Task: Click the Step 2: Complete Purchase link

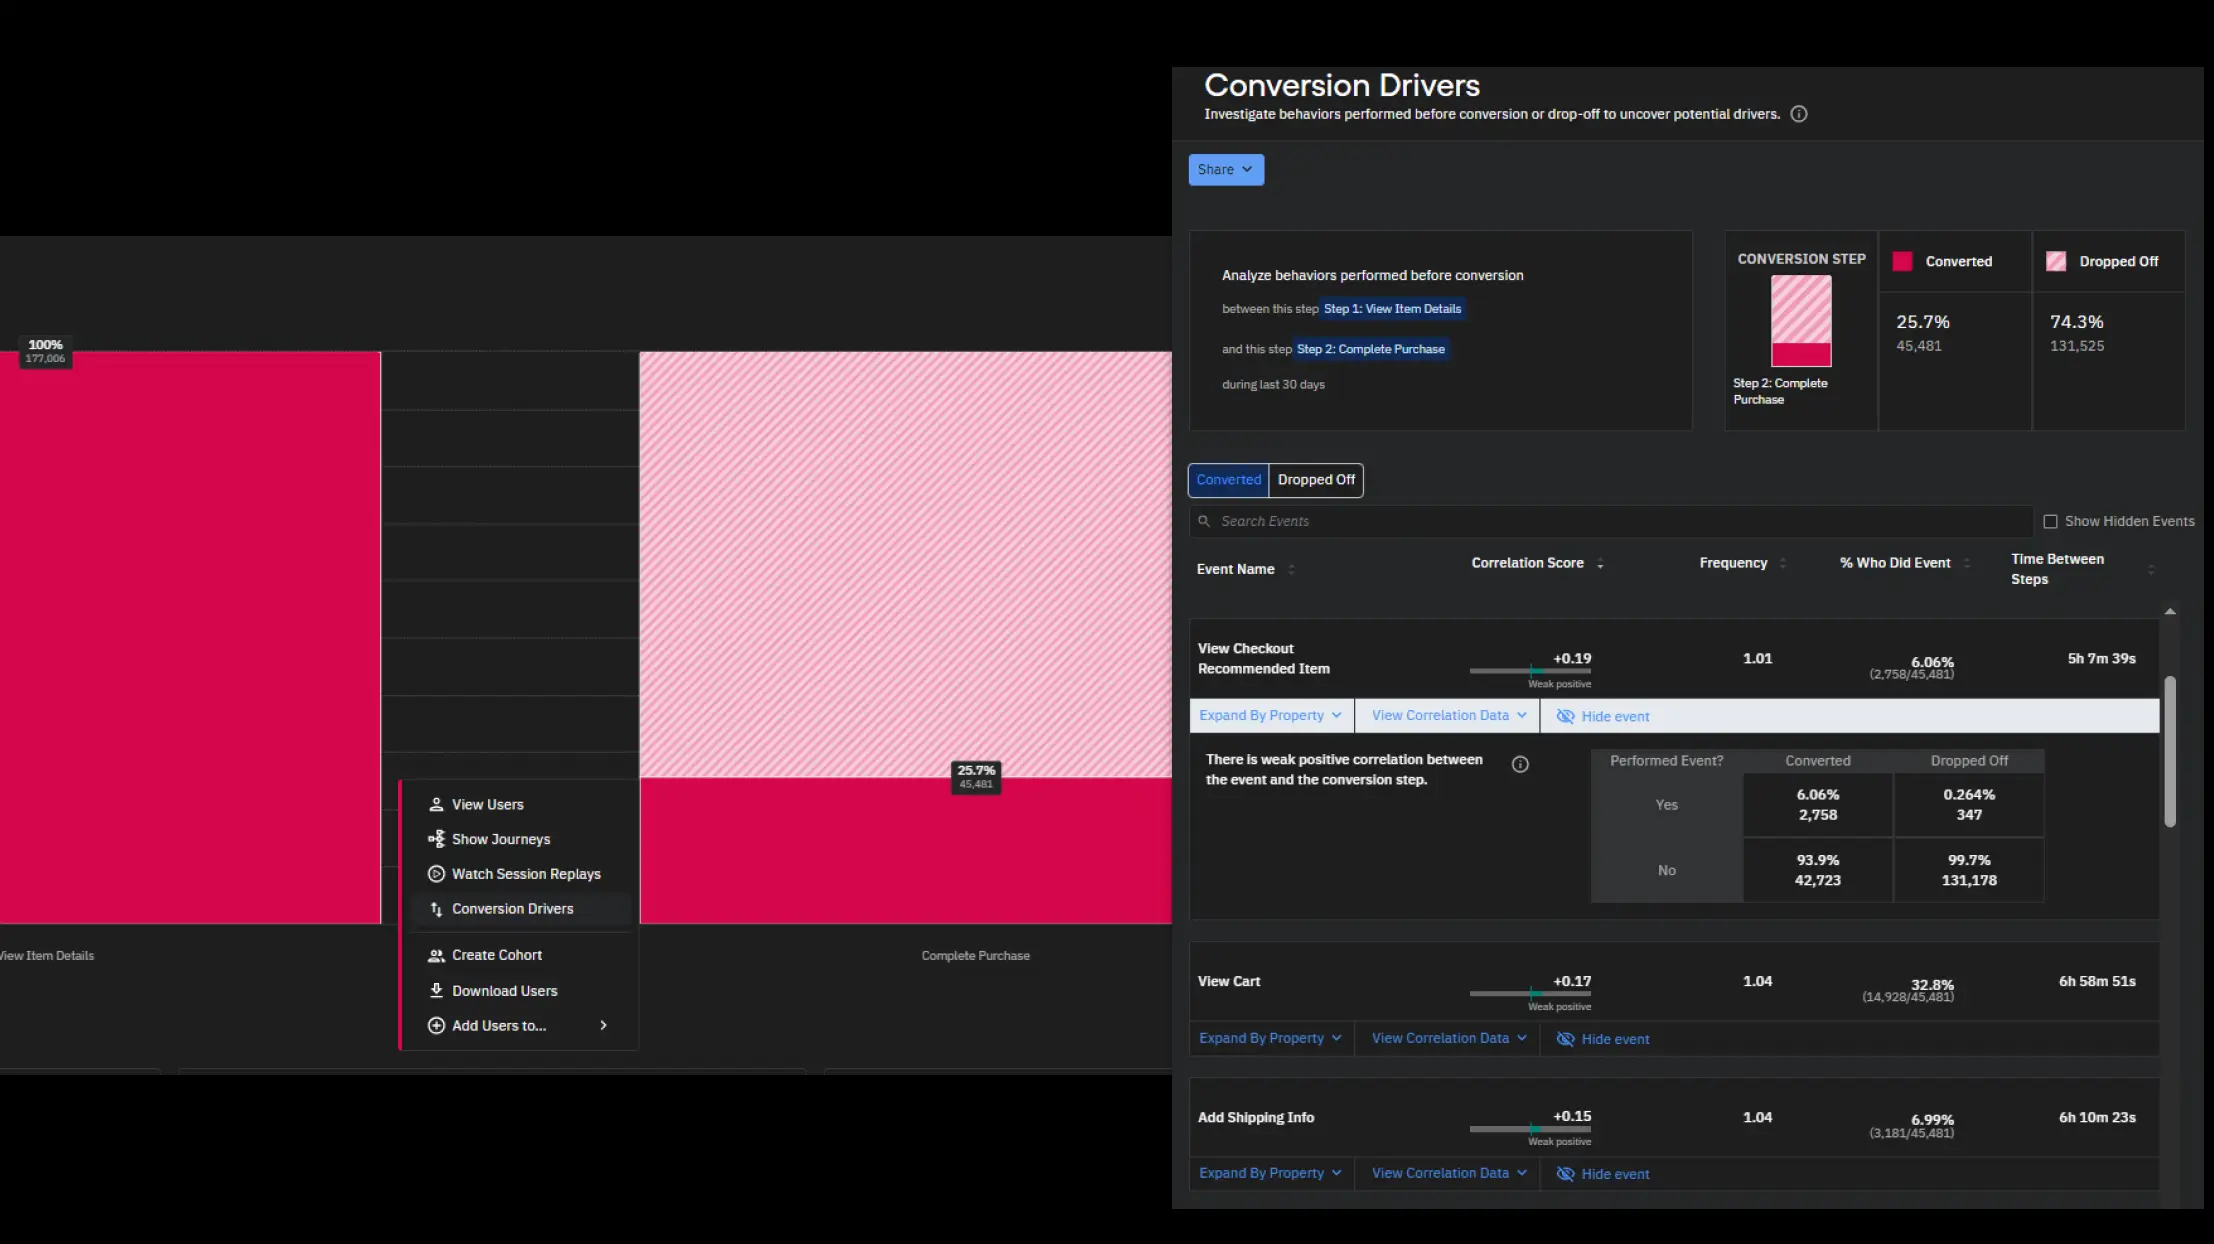Action: (x=1370, y=349)
